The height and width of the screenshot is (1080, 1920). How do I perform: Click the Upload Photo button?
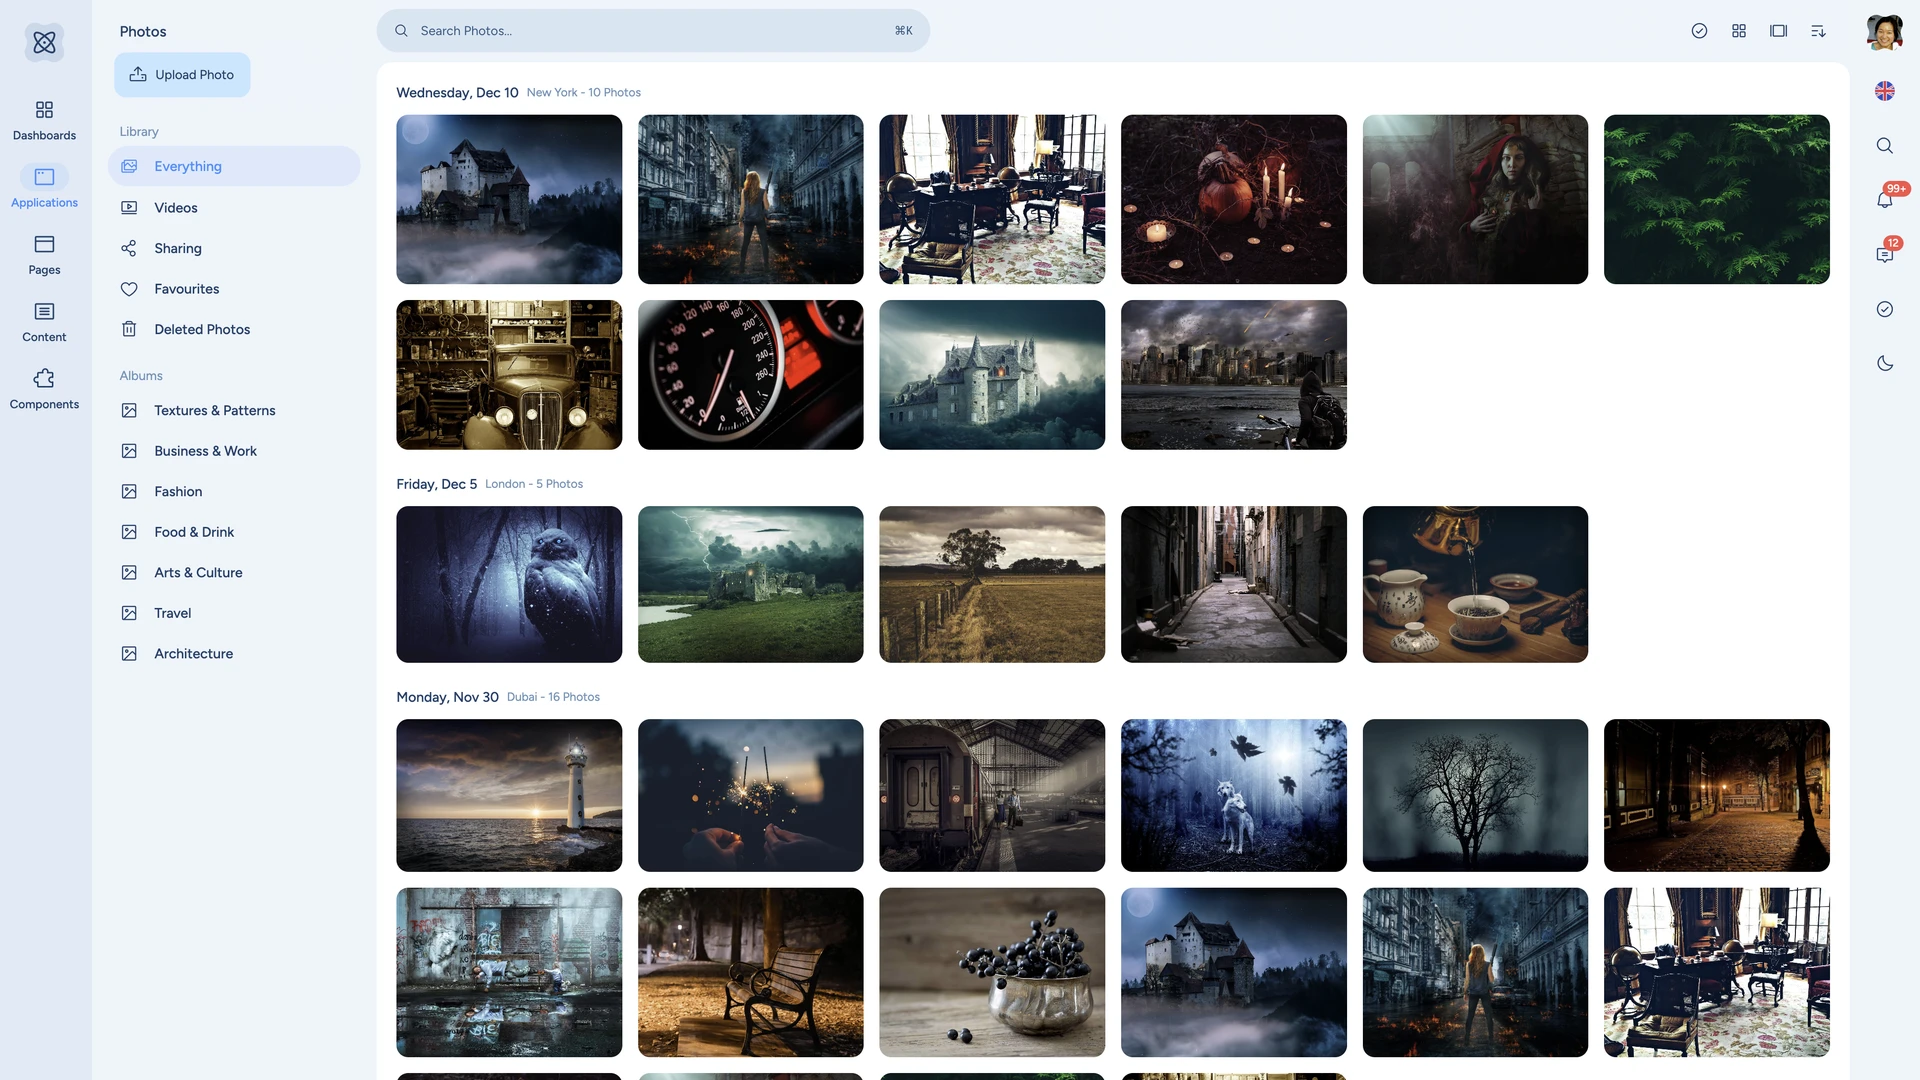[182, 75]
